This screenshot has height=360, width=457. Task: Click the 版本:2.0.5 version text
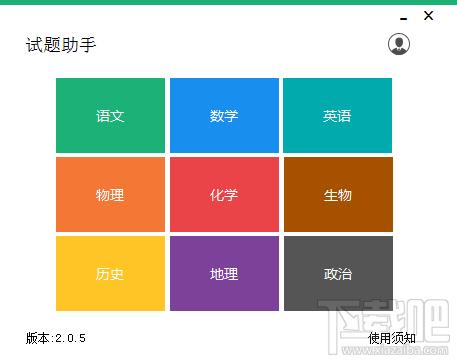56,338
